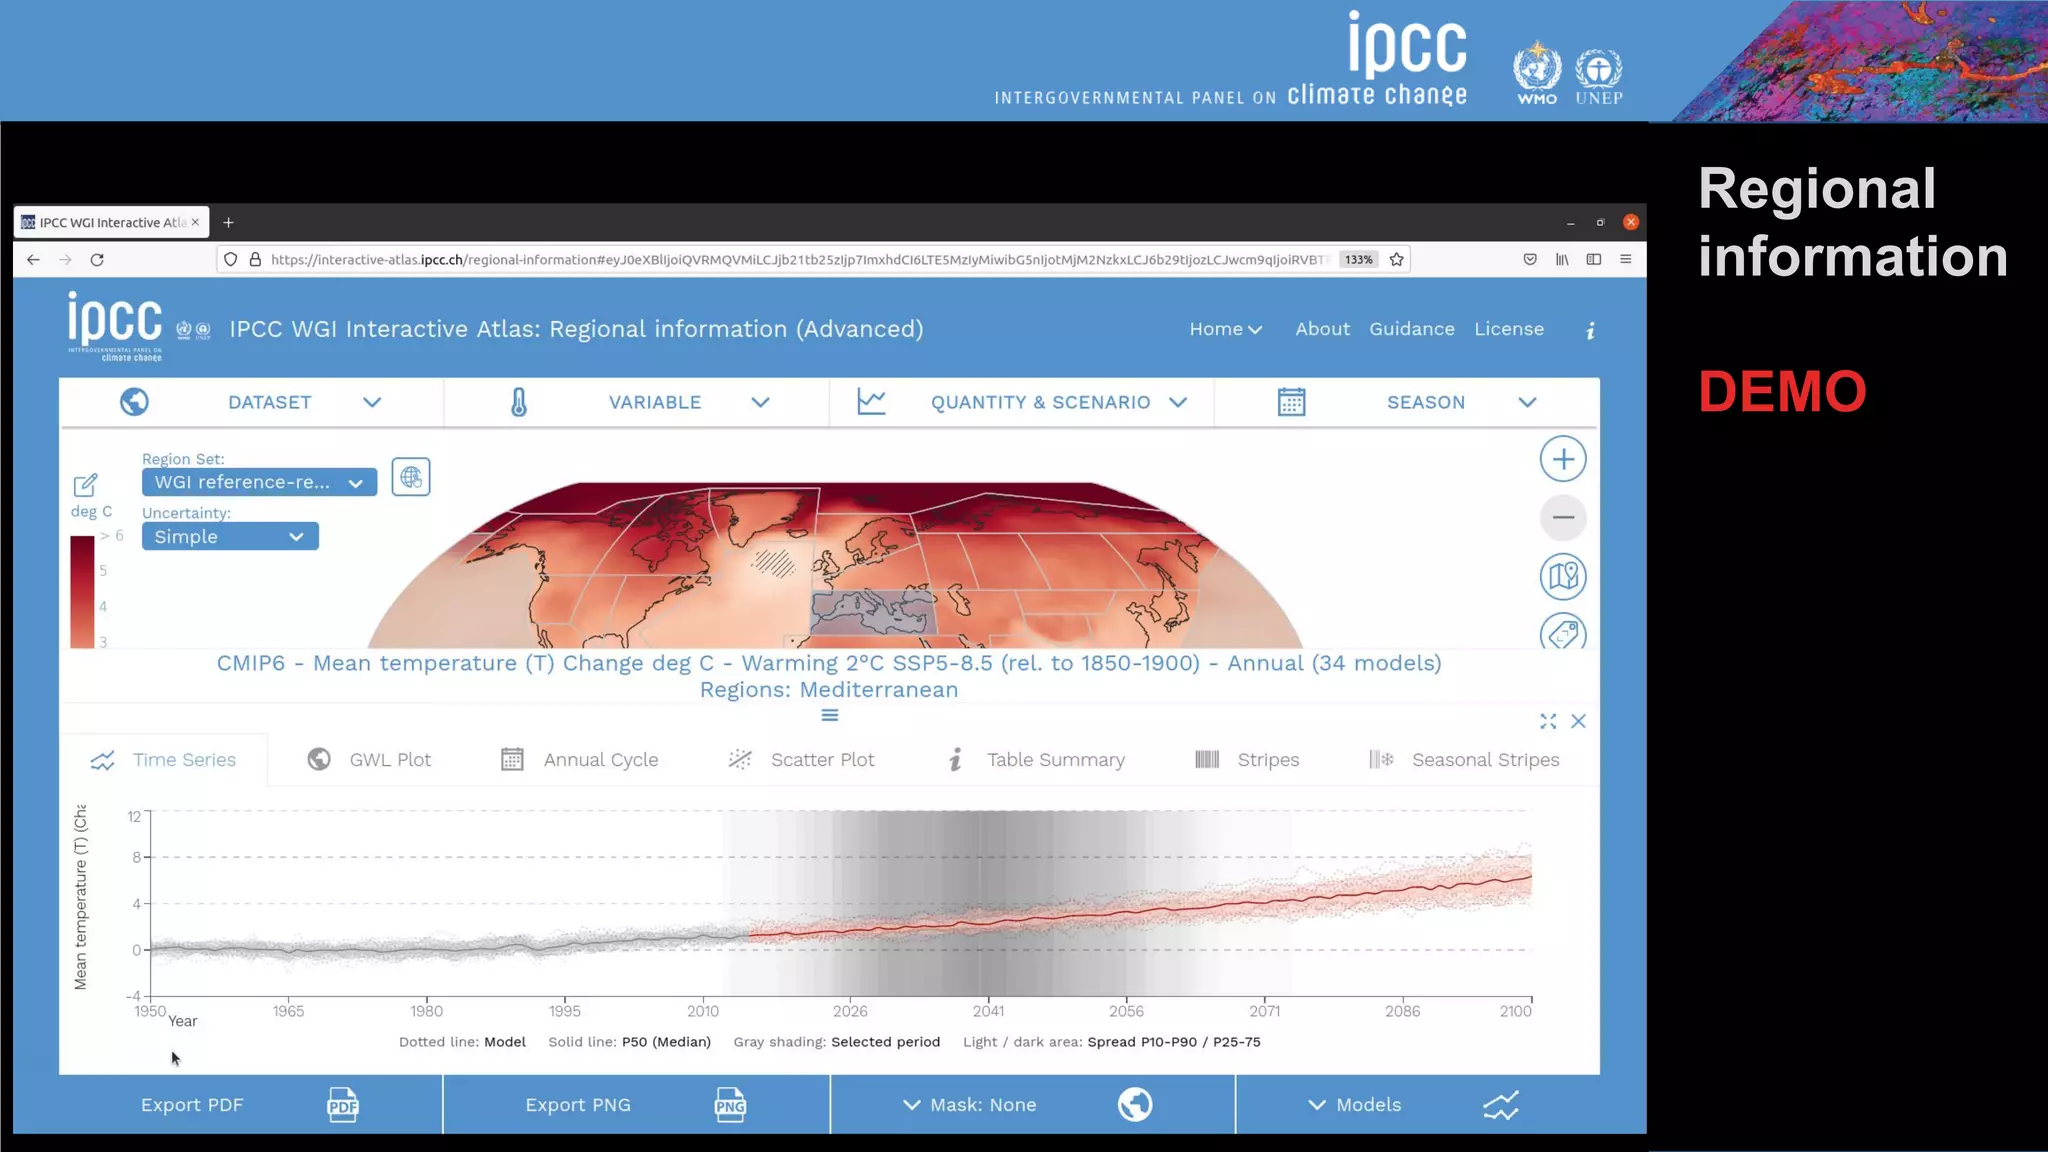Screen dimensions: 2048x1152
Task: Open the browser library icon
Action: pyautogui.click(x=1562, y=260)
